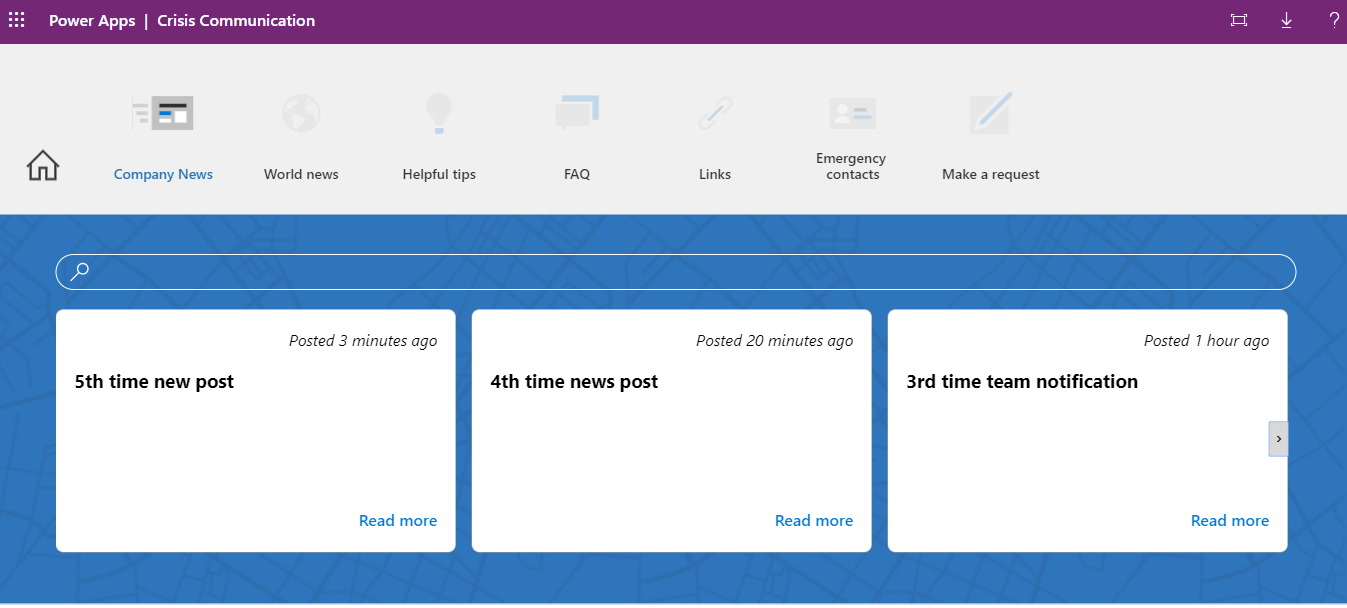Open the help question mark icon
The height and width of the screenshot is (608, 1347).
(x=1334, y=20)
